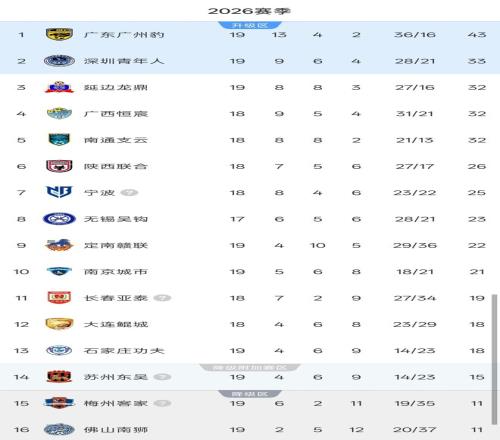The width and height of the screenshot is (500, 440).
Task: Select the 佛山南狮 team row name
Action: [116, 430]
